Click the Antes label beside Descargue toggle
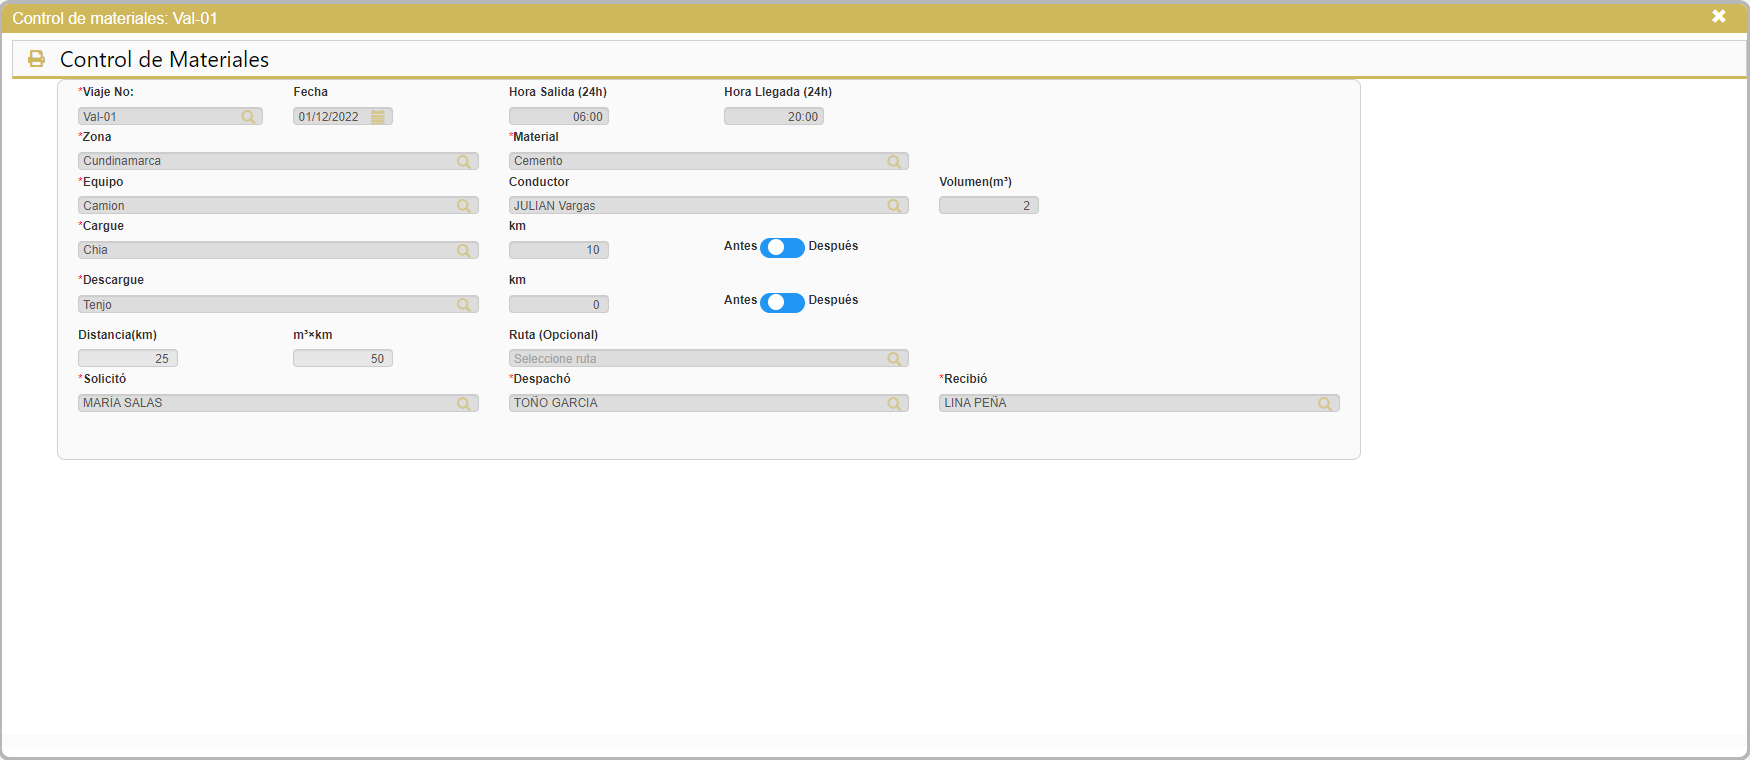The image size is (1750, 760). (740, 300)
